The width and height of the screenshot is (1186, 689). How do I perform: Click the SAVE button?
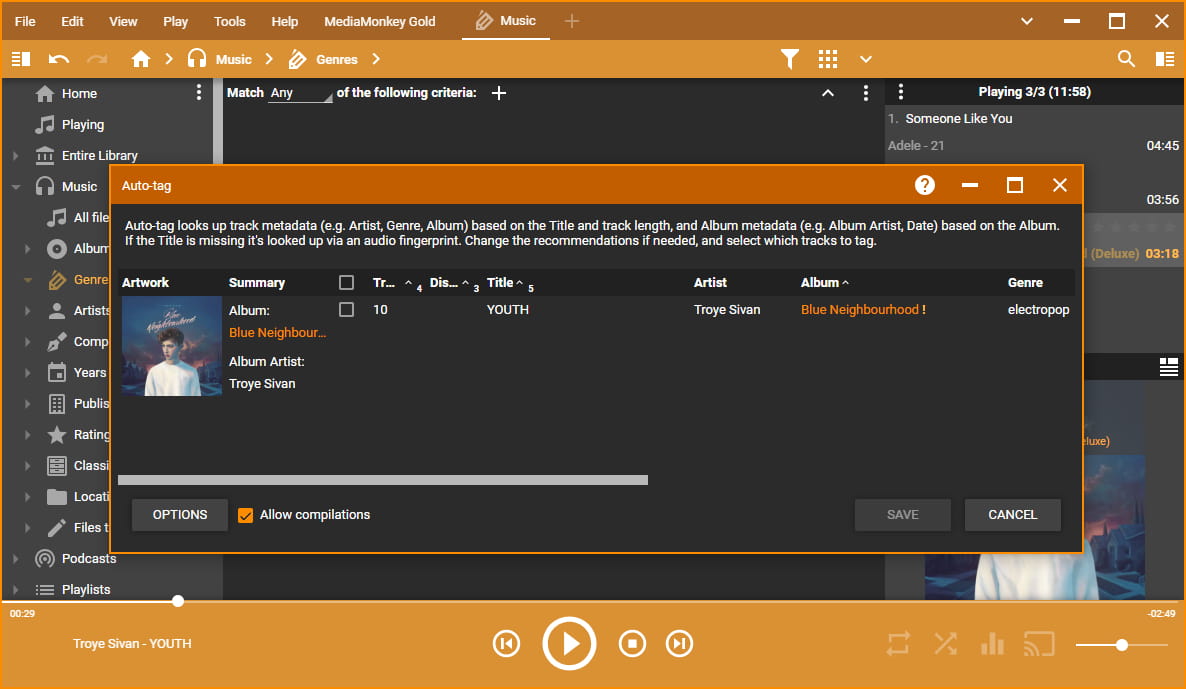click(902, 514)
